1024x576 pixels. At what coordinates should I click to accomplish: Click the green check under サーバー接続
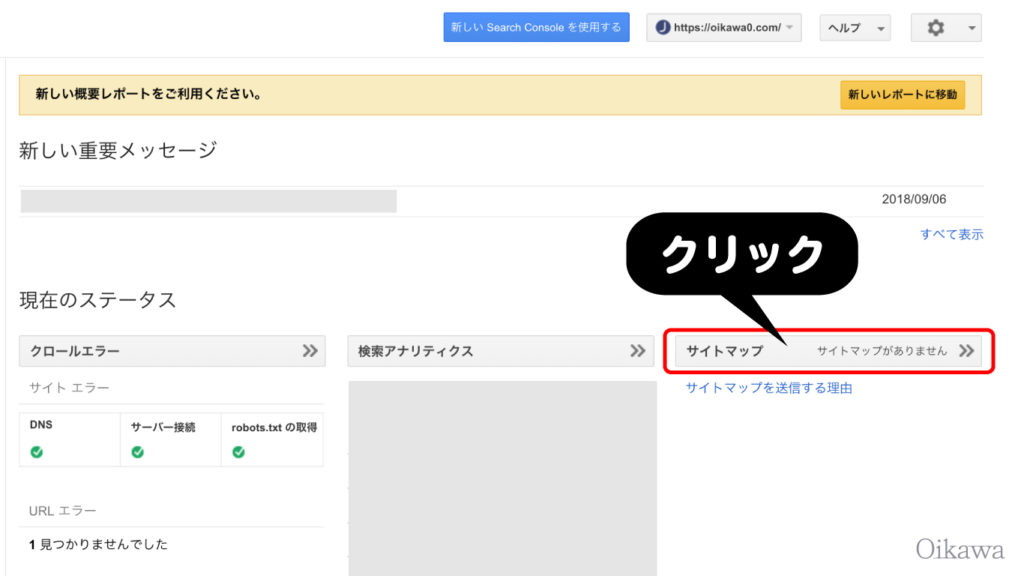138,452
